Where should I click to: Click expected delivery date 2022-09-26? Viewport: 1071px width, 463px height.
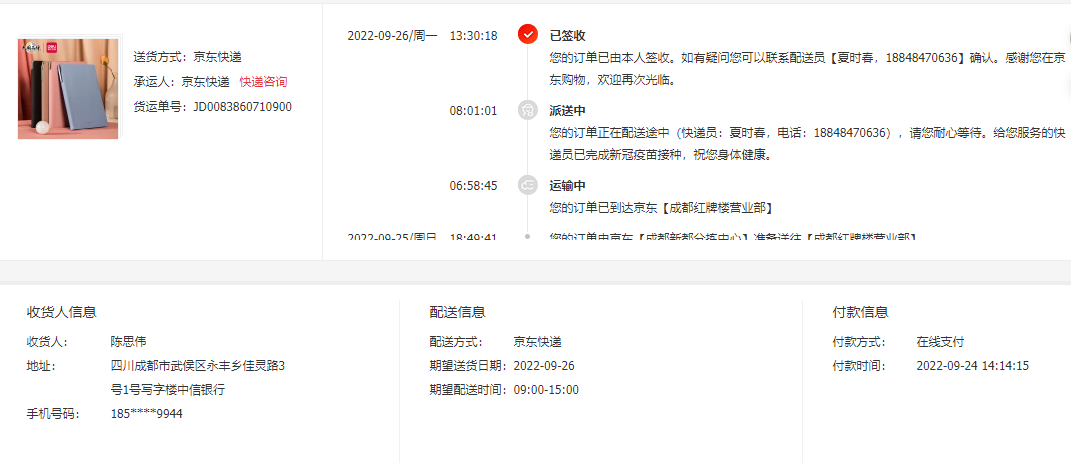coord(544,366)
